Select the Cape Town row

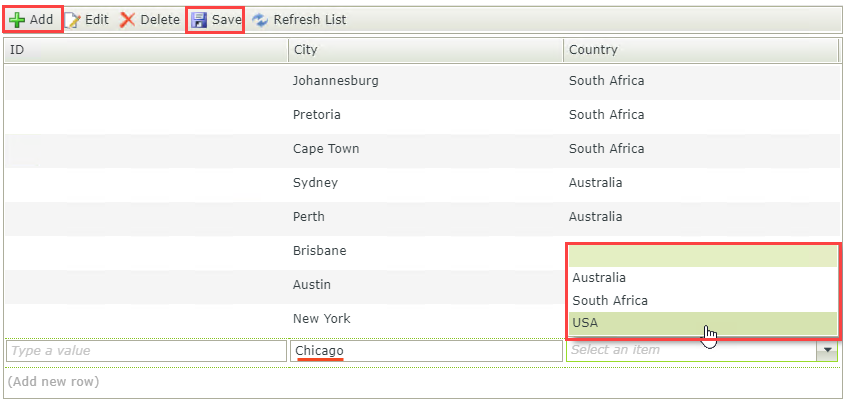click(x=326, y=149)
